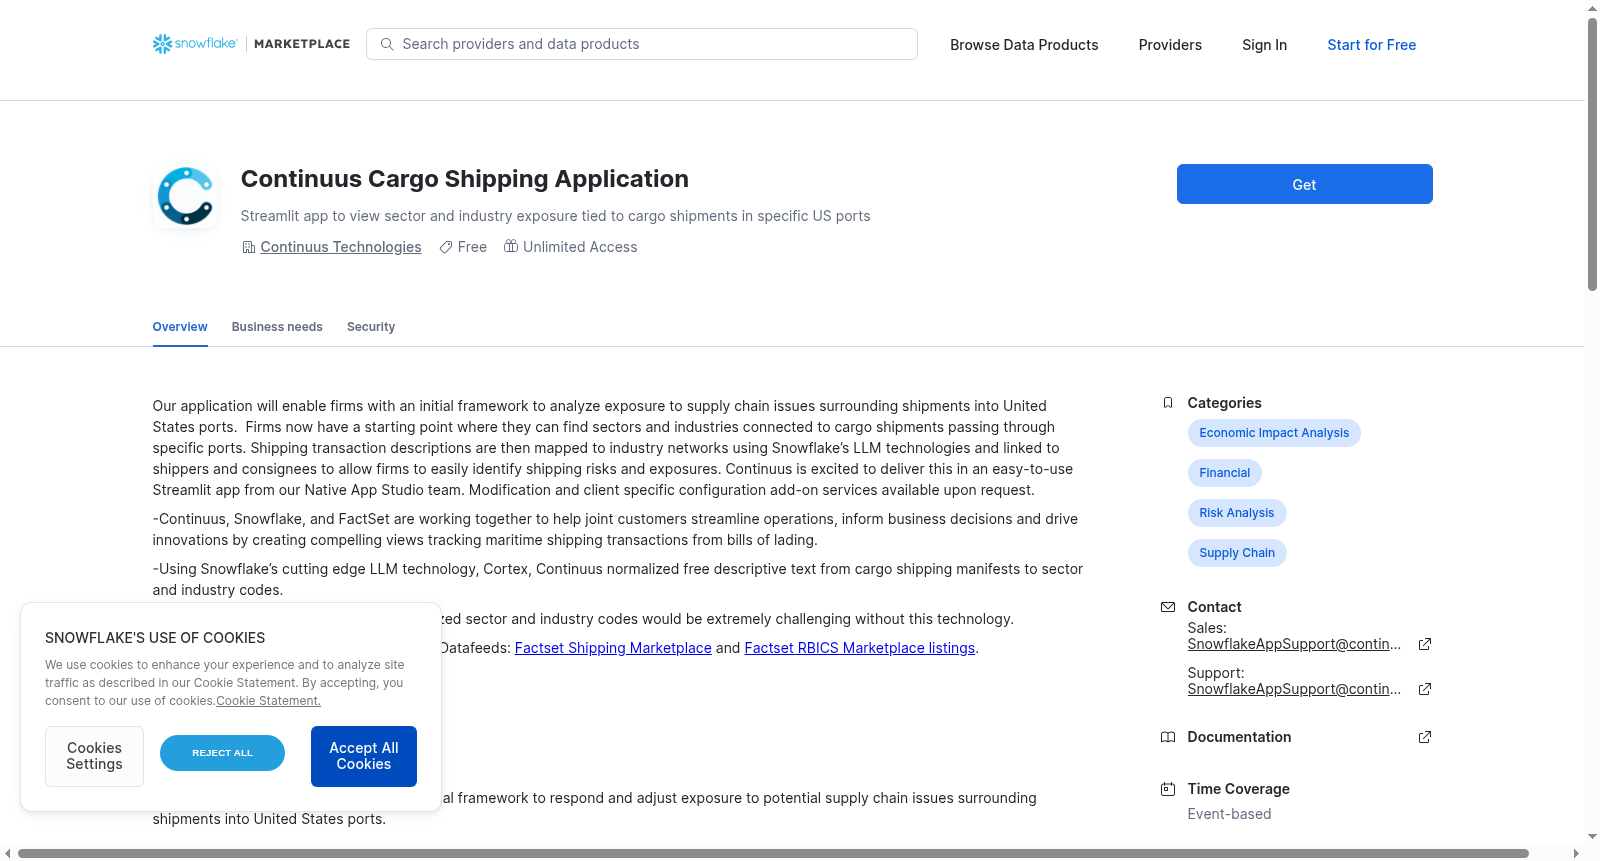Click REJECT ALL cookies button
This screenshot has width=1600, height=861.
(222, 753)
